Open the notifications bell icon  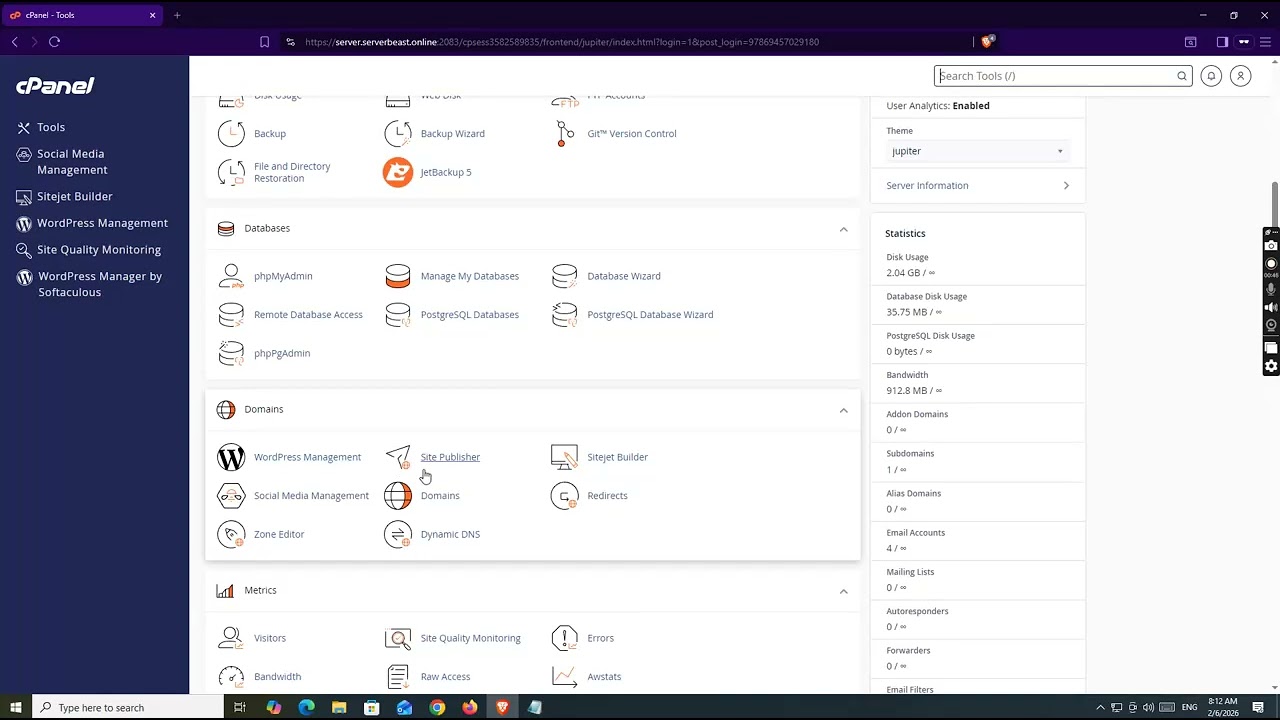1211,76
